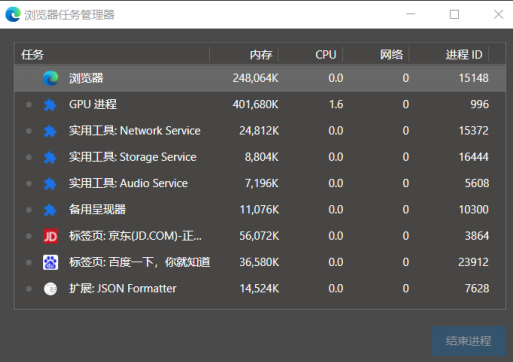This screenshot has height=362, width=513.
Task: Select the 浏览器 task name
Action: (x=86, y=78)
